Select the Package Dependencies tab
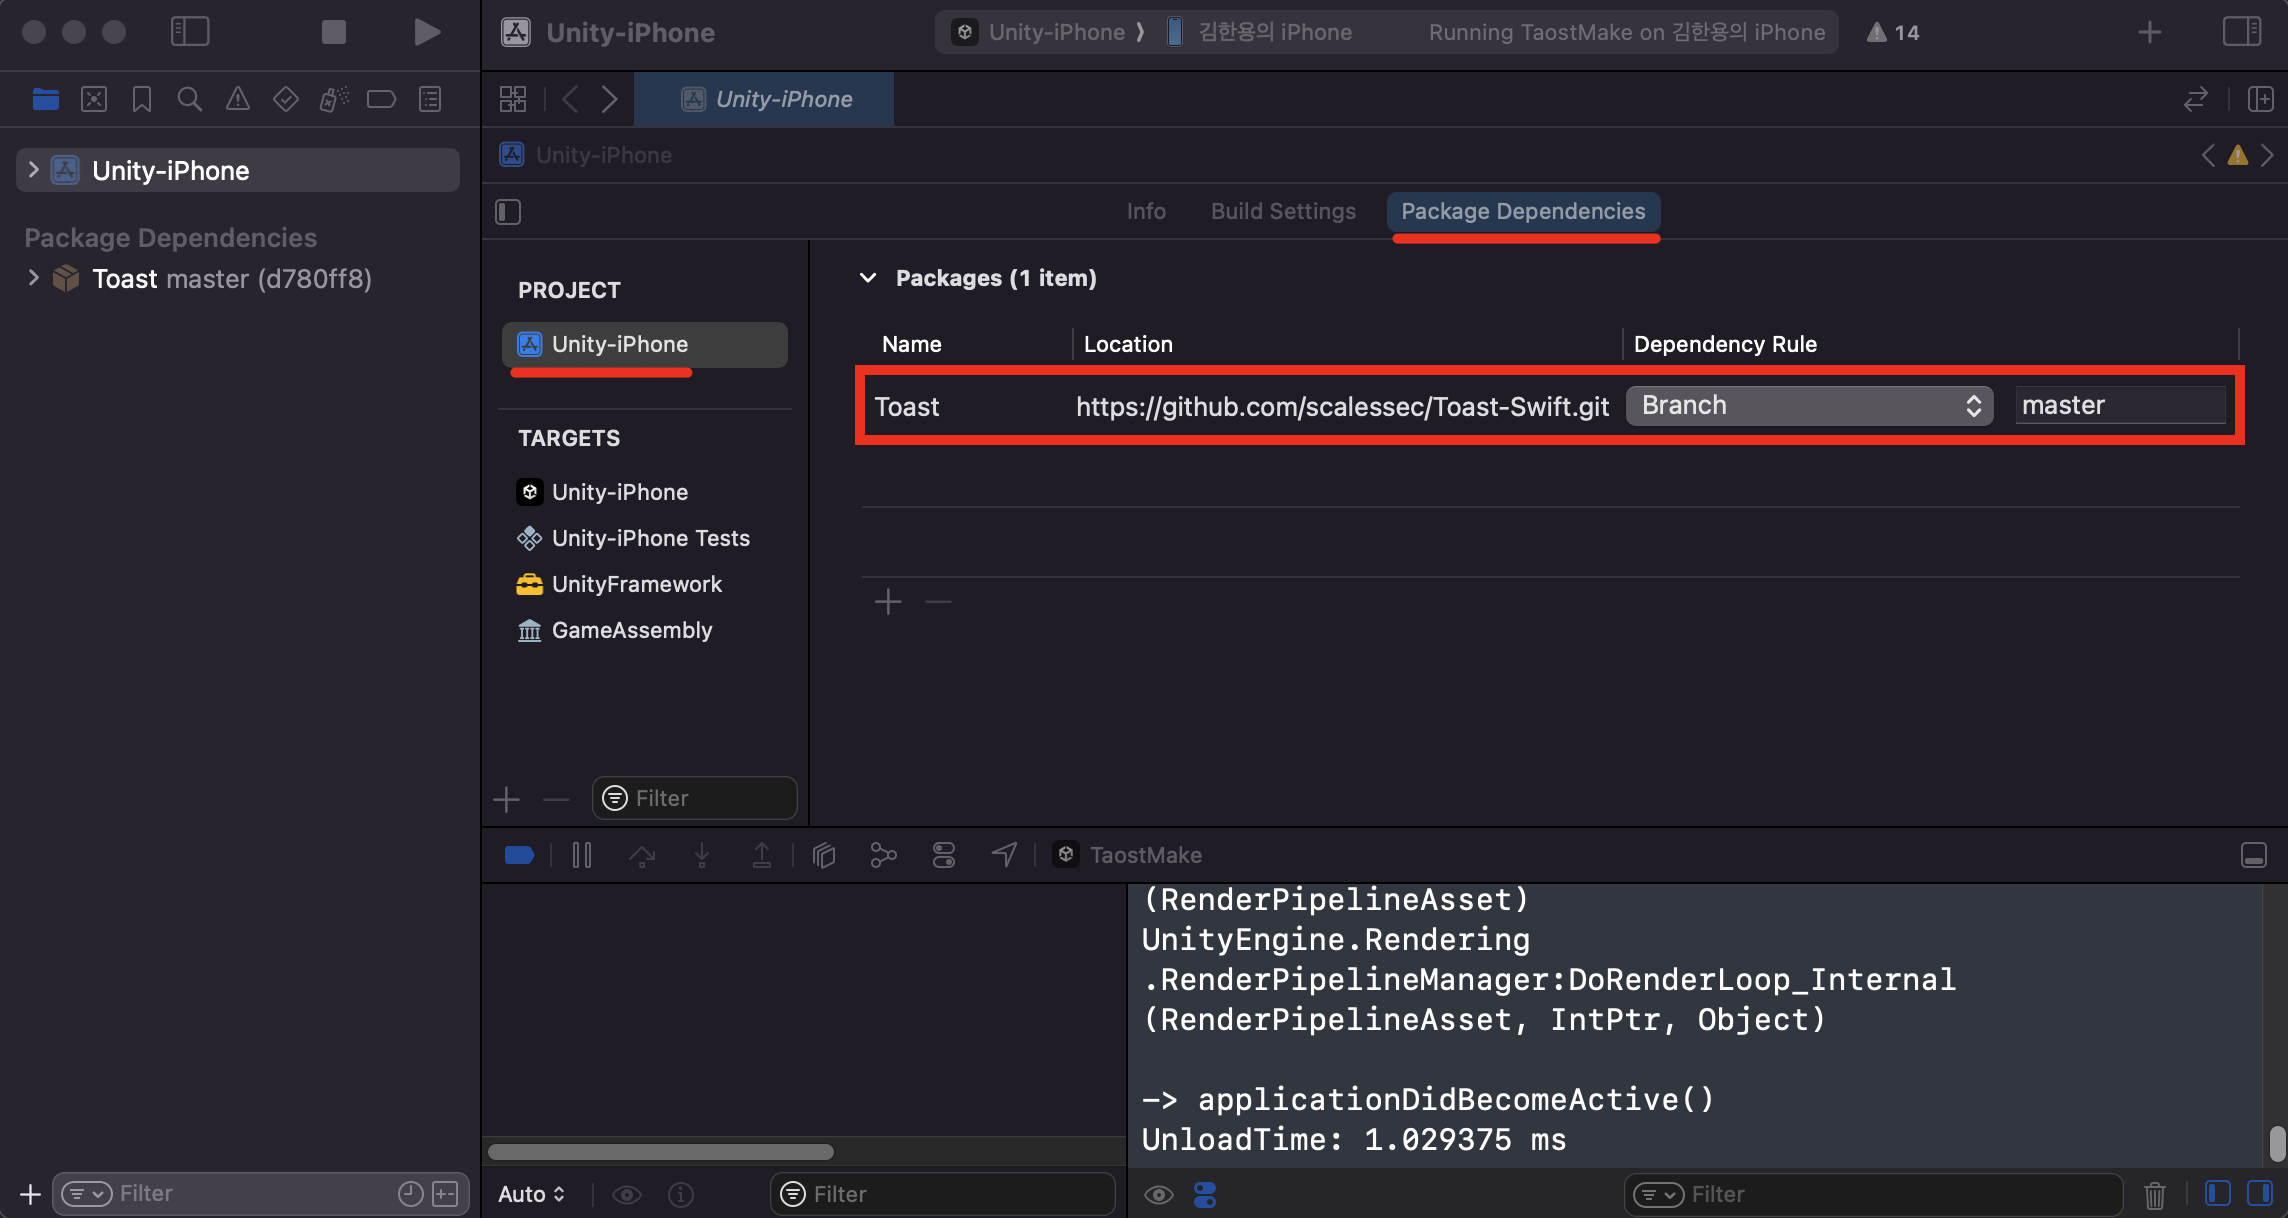The width and height of the screenshot is (2288, 1218). pyautogui.click(x=1523, y=211)
